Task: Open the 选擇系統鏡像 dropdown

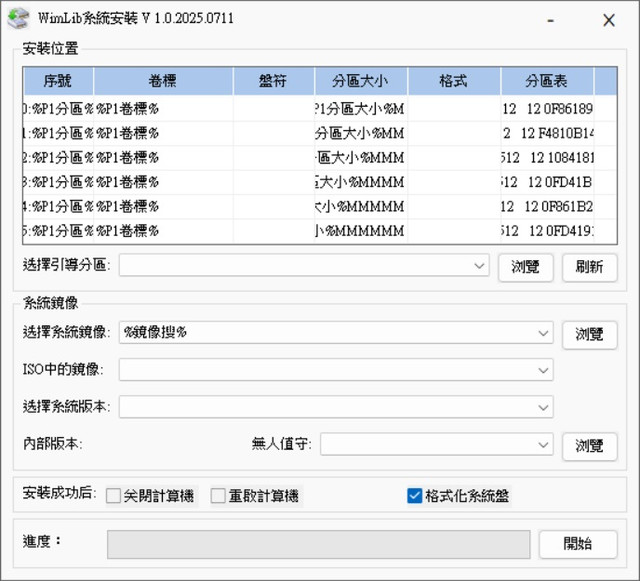Action: pyautogui.click(x=336, y=333)
